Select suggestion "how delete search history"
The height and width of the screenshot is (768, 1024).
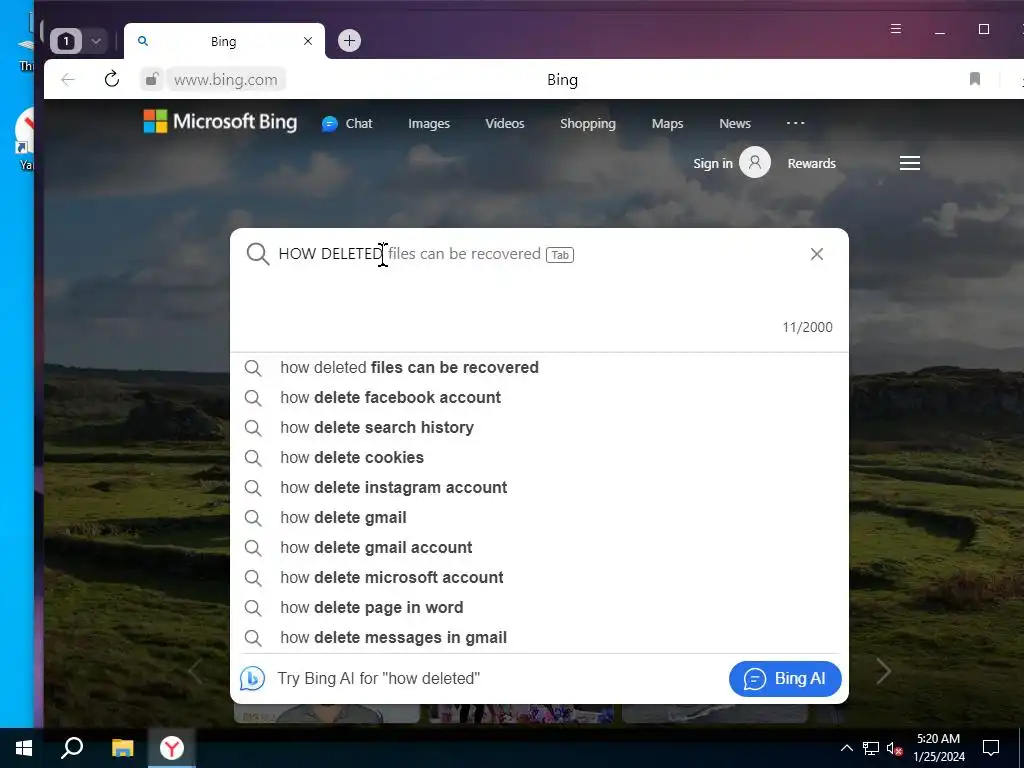pyautogui.click(x=539, y=428)
